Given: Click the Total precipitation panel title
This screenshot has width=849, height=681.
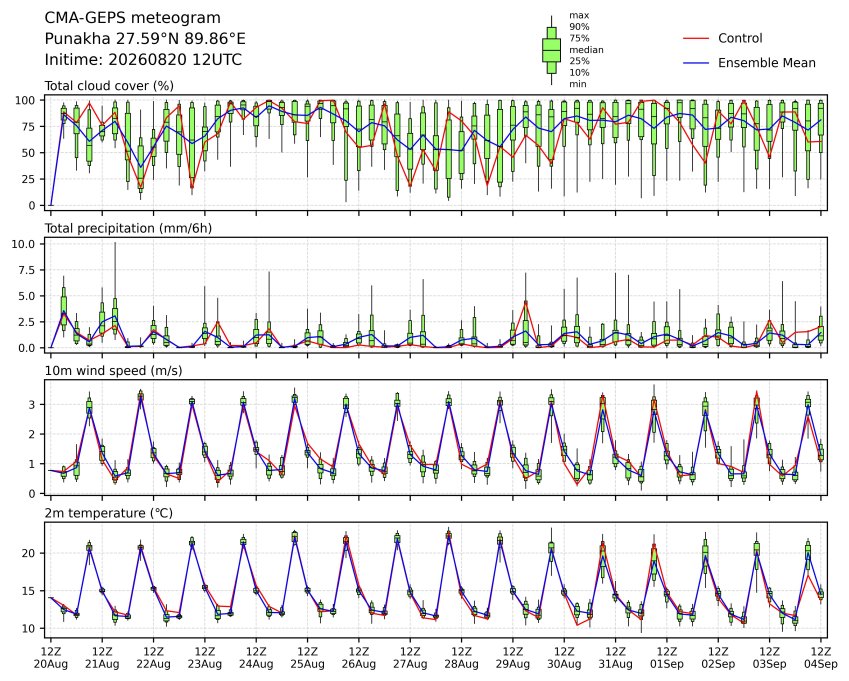Looking at the screenshot, I should pyautogui.click(x=128, y=228).
